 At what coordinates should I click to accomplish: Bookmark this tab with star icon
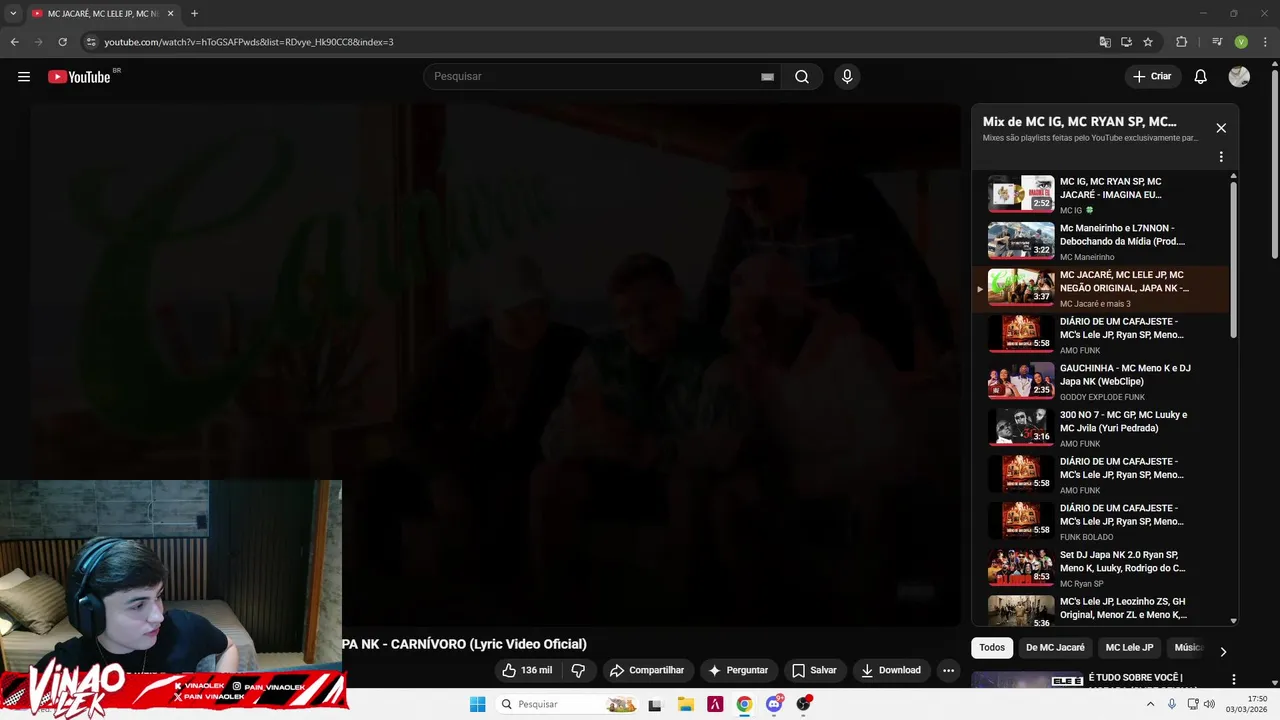[x=1148, y=42]
